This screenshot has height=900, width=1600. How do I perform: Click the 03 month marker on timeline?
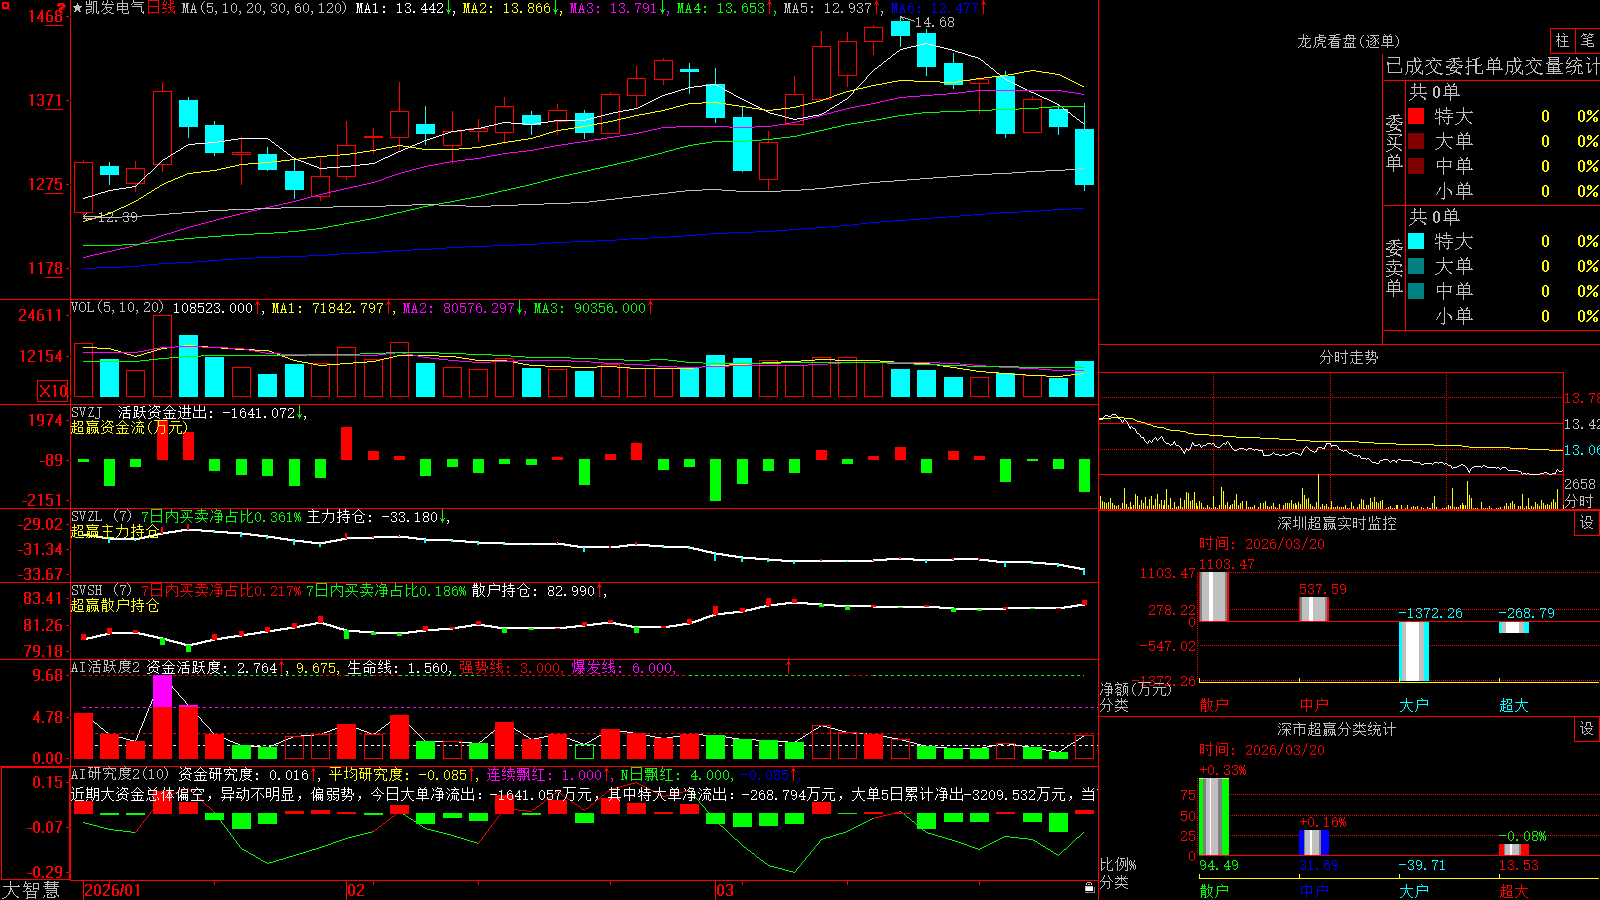click(x=725, y=890)
